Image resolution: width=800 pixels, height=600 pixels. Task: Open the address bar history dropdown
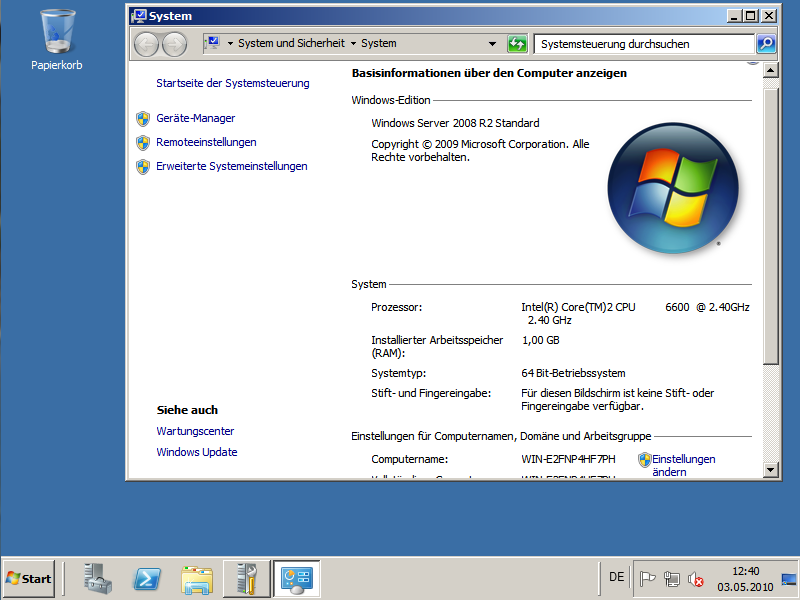coord(492,44)
